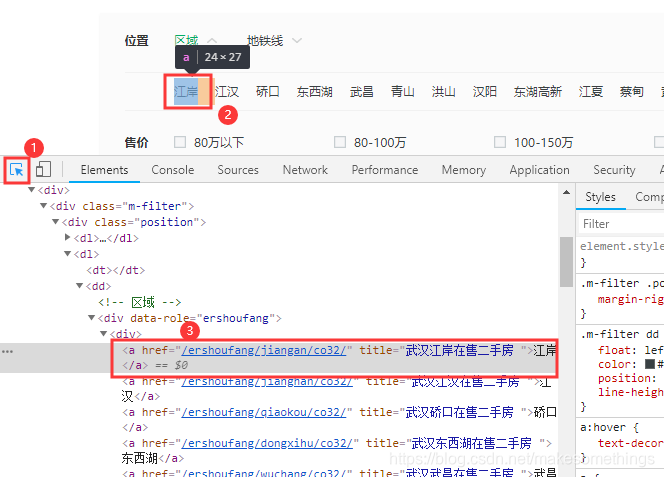Click the 汉阳 district link
Viewport: 664px width, 477px height.
click(x=484, y=92)
